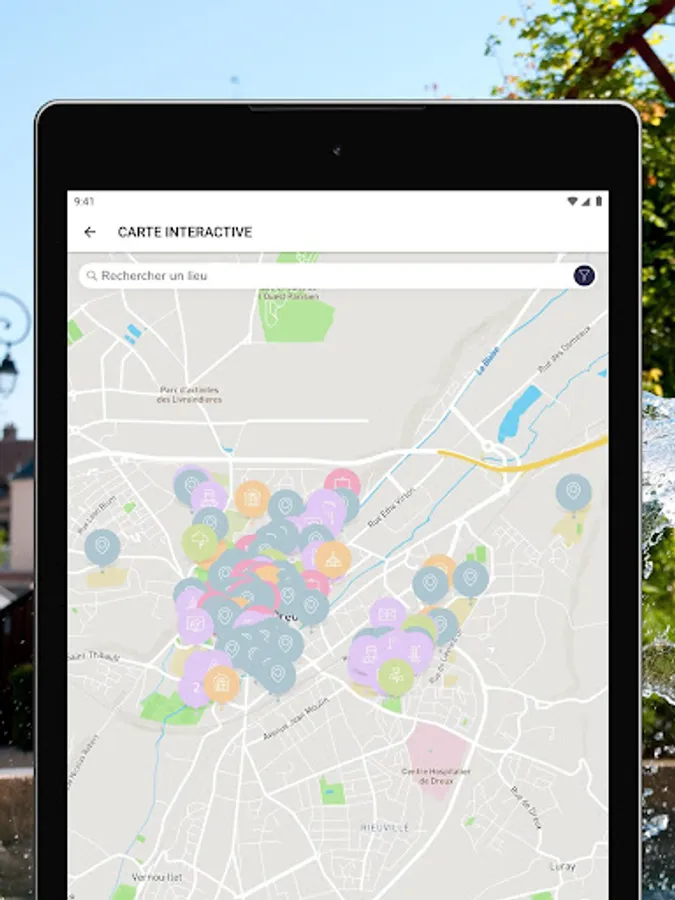Go back using the arrow beside Carte Interactive
Image resolution: width=675 pixels, height=900 pixels.
click(x=90, y=232)
